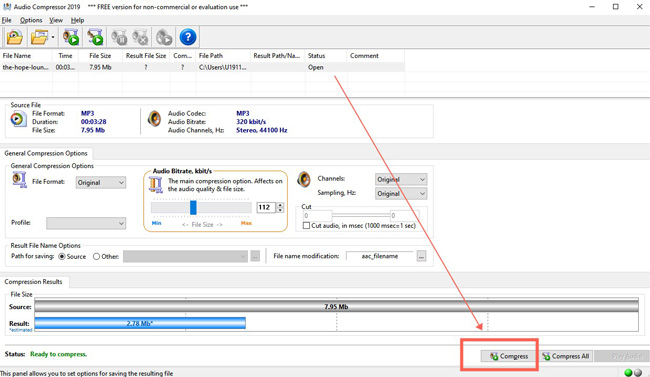Increase bitrate with the spinner up arrow
The width and height of the screenshot is (650, 377).
(280, 205)
